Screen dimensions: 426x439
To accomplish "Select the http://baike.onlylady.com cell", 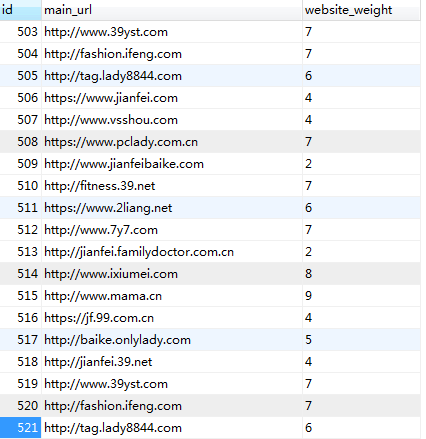I will (x=172, y=340).
